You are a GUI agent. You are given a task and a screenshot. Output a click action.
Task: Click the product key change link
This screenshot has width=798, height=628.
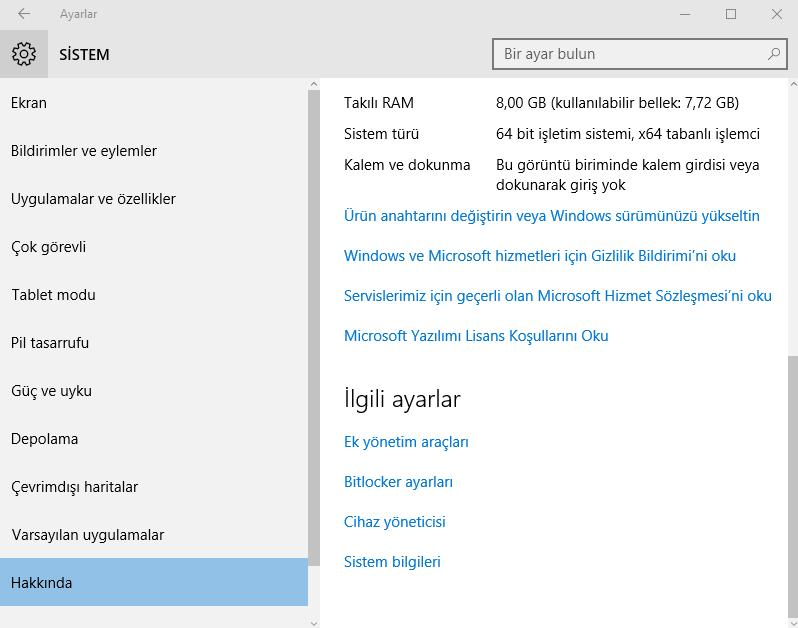[551, 216]
